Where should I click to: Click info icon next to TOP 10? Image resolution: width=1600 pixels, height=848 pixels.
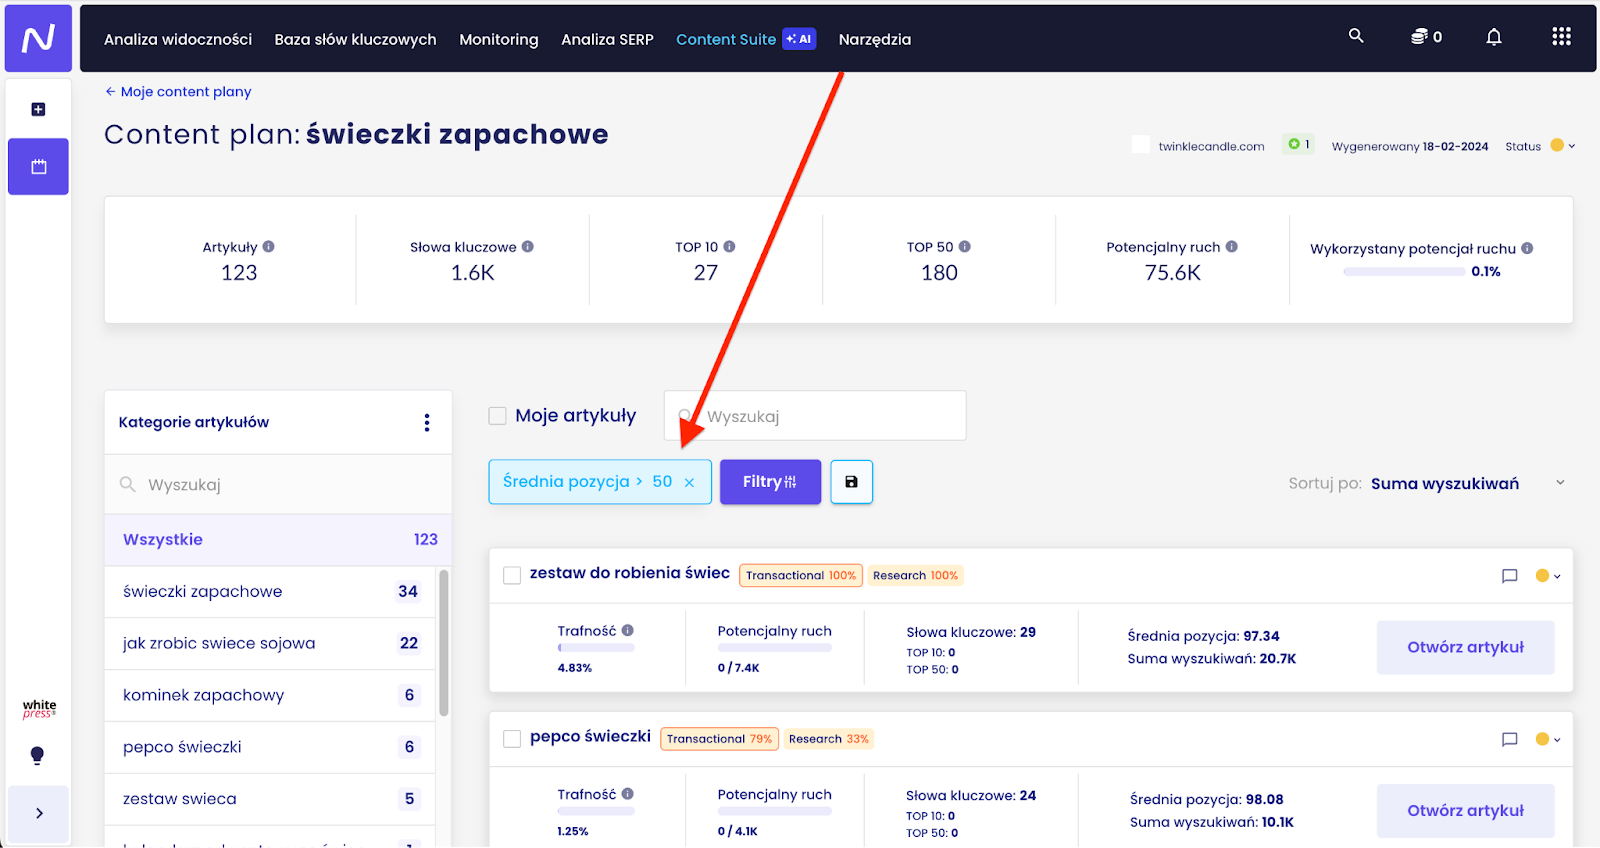729,246
